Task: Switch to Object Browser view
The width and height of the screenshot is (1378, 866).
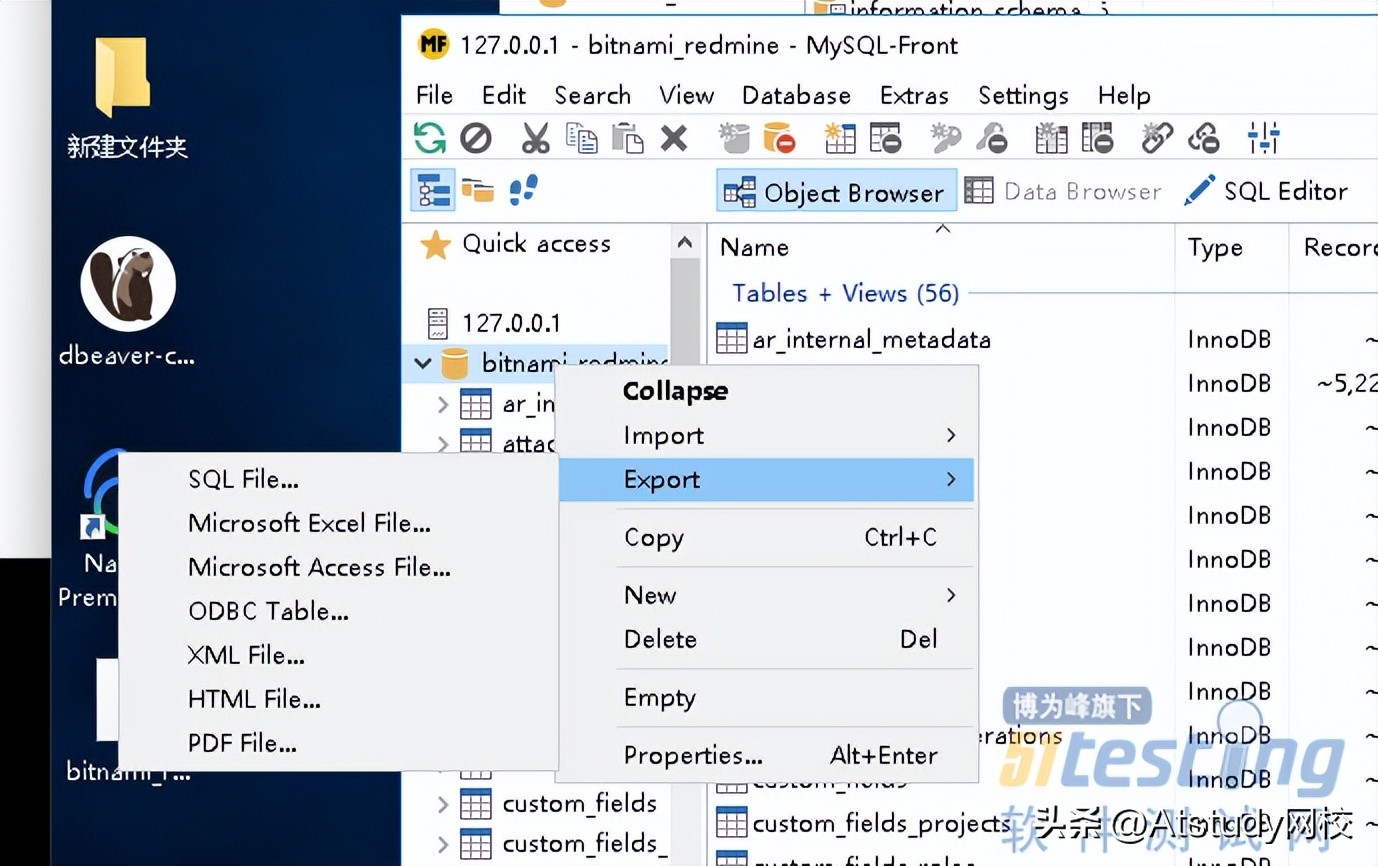Action: pos(836,192)
